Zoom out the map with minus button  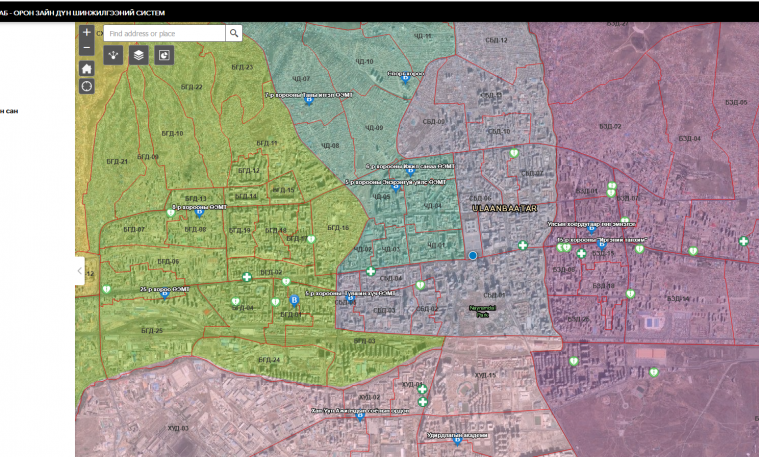tap(87, 48)
